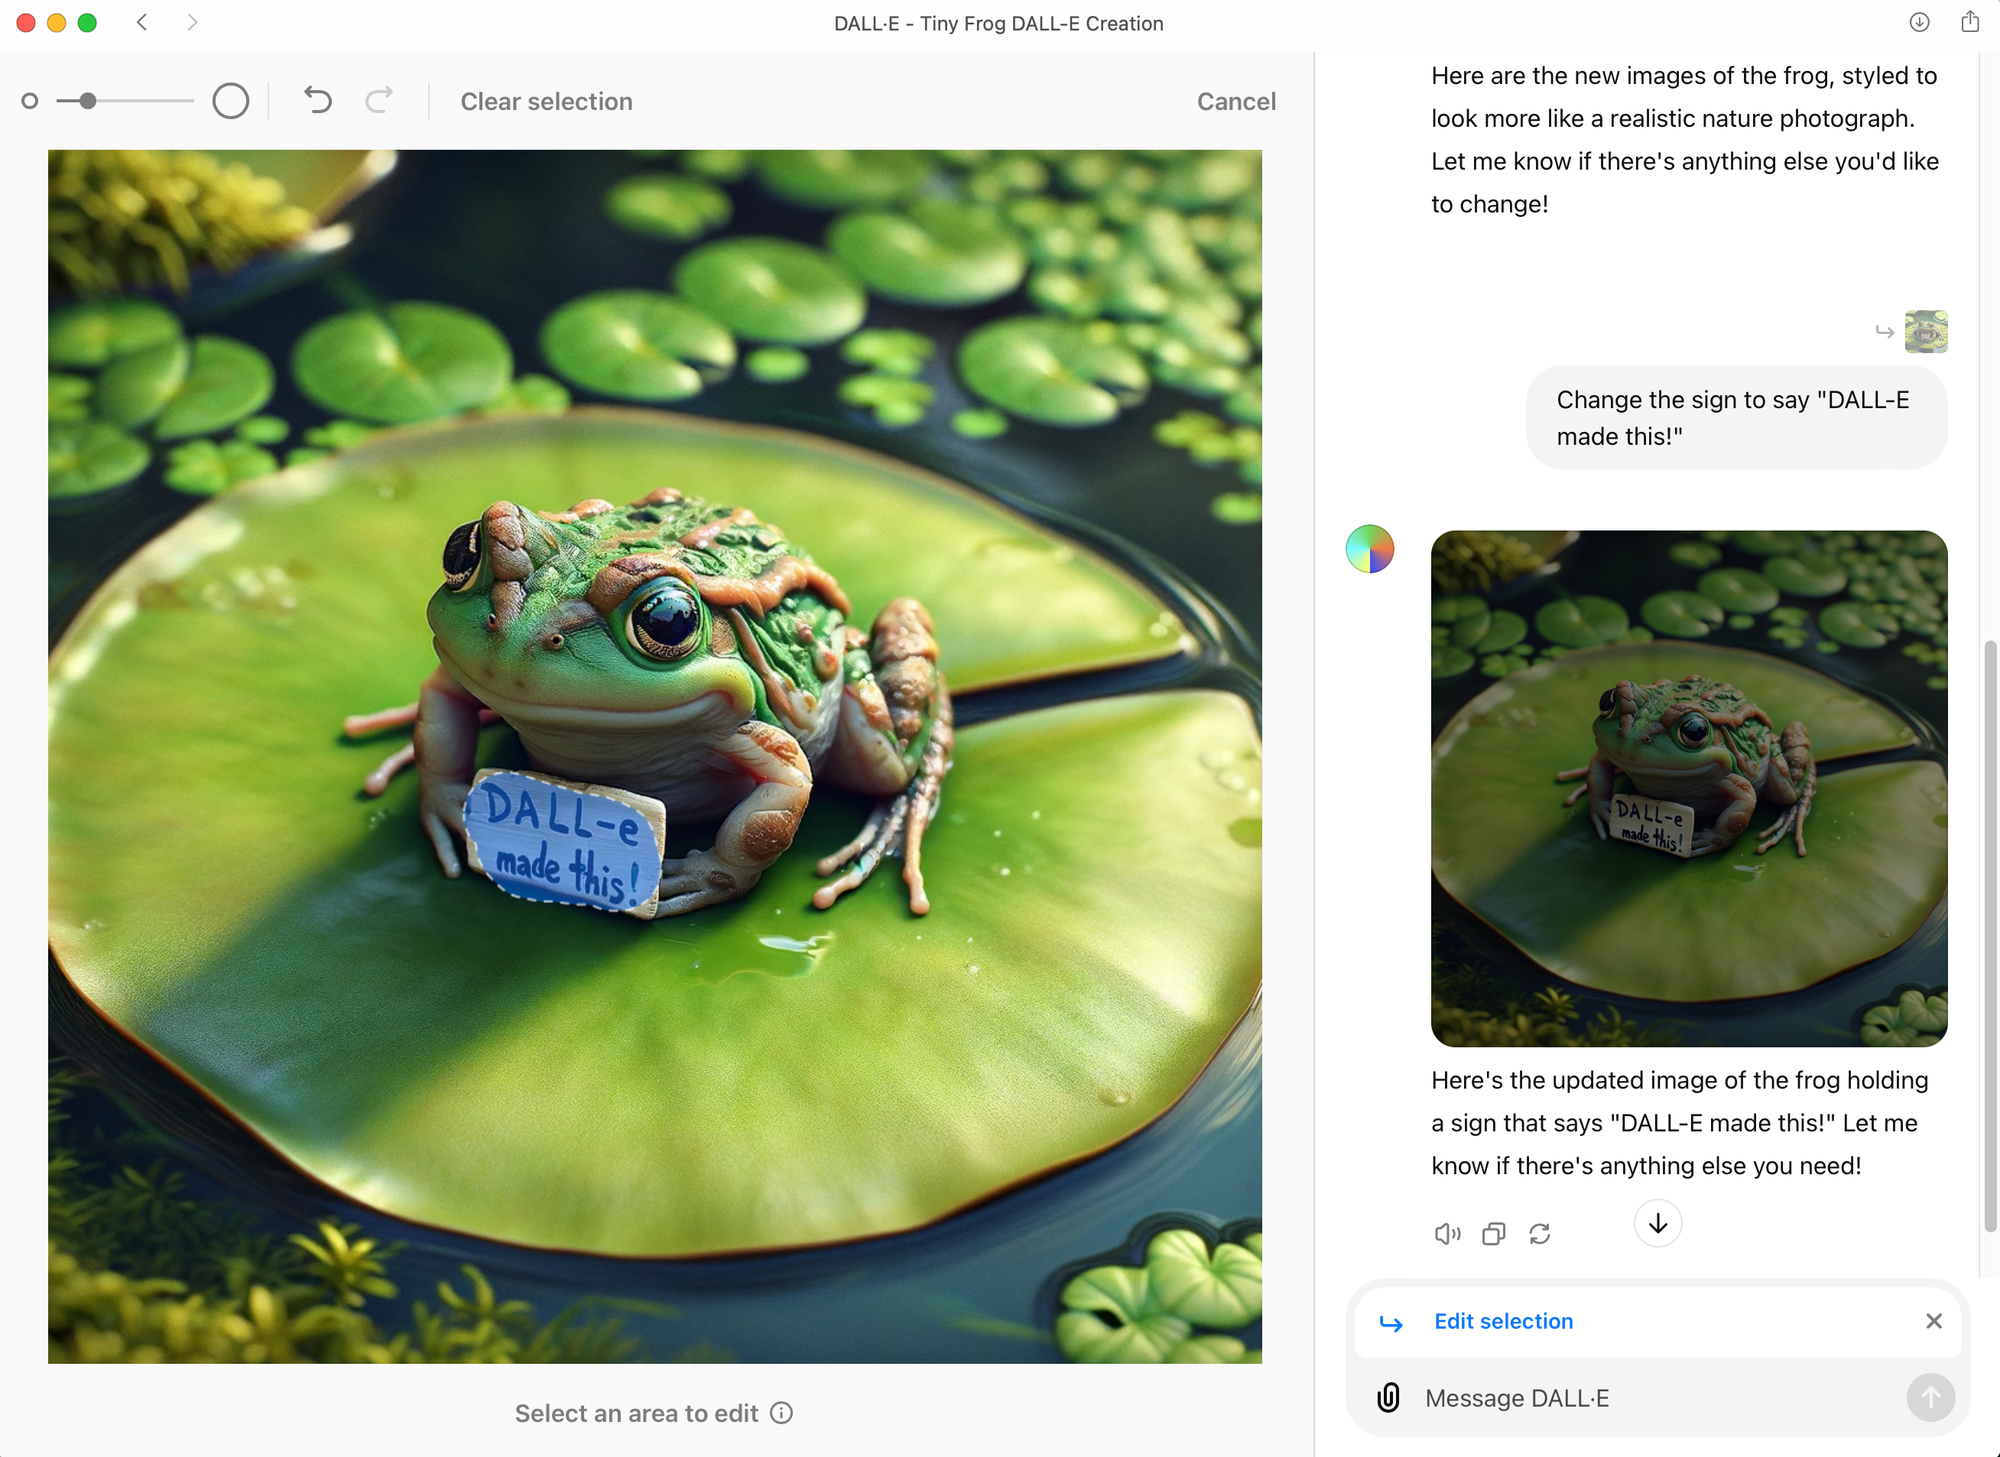Attach a file using the paperclip icon
Image resolution: width=2000 pixels, height=1457 pixels.
1388,1398
